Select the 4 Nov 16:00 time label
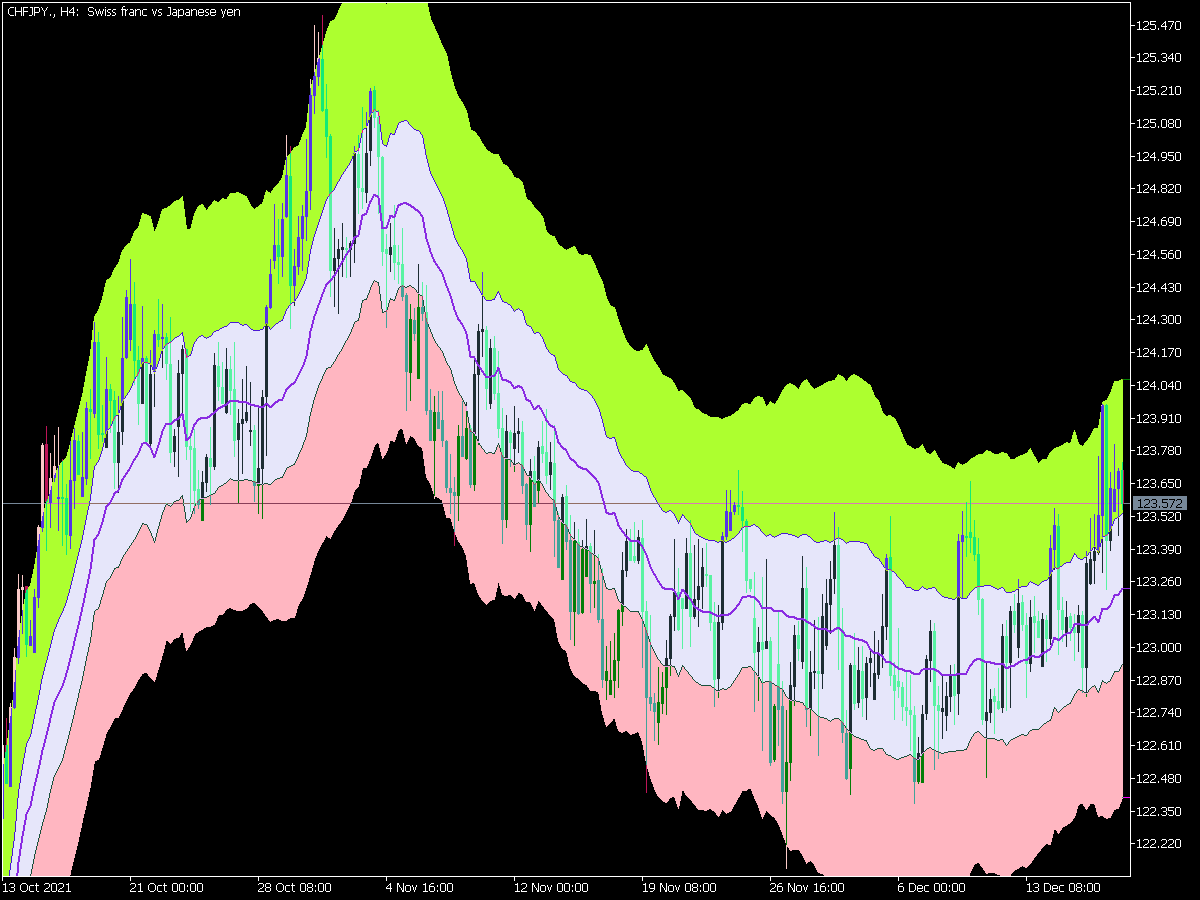 (x=419, y=887)
